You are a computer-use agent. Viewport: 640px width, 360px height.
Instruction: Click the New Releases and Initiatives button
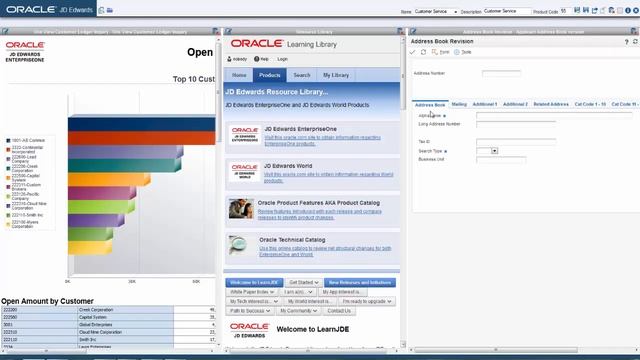pyautogui.click(x=360, y=282)
